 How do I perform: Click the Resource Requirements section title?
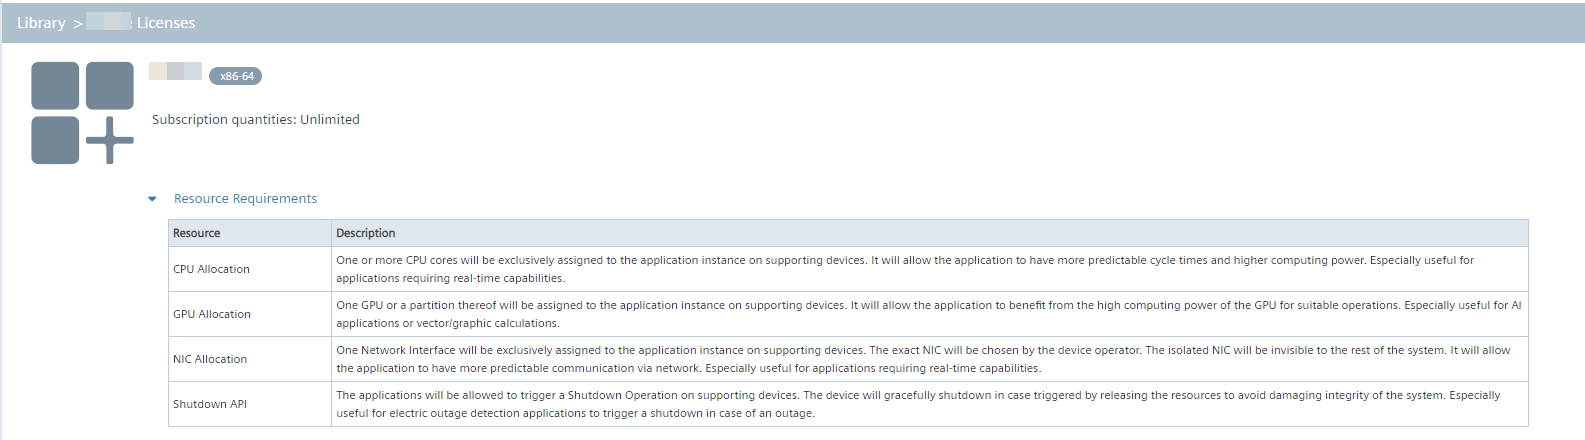click(245, 199)
